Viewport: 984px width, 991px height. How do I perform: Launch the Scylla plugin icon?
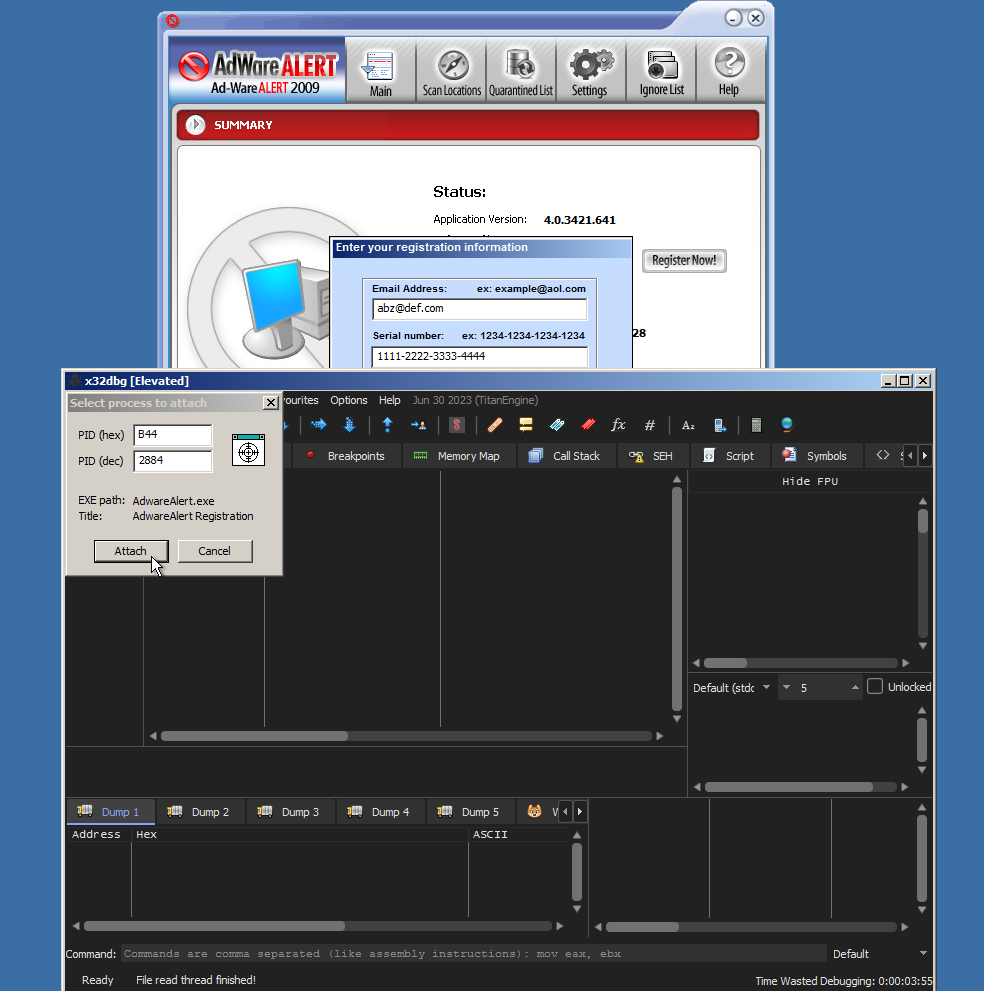click(x=456, y=425)
